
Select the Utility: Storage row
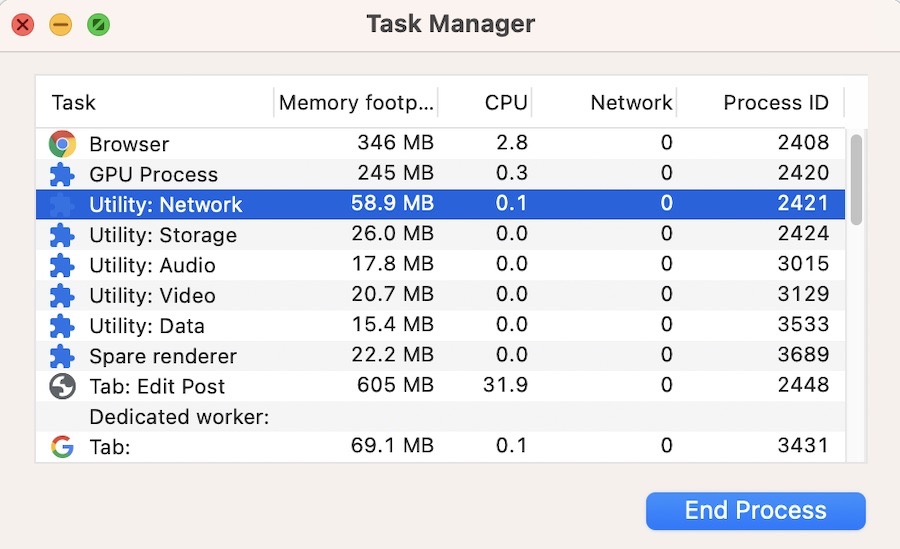point(440,235)
